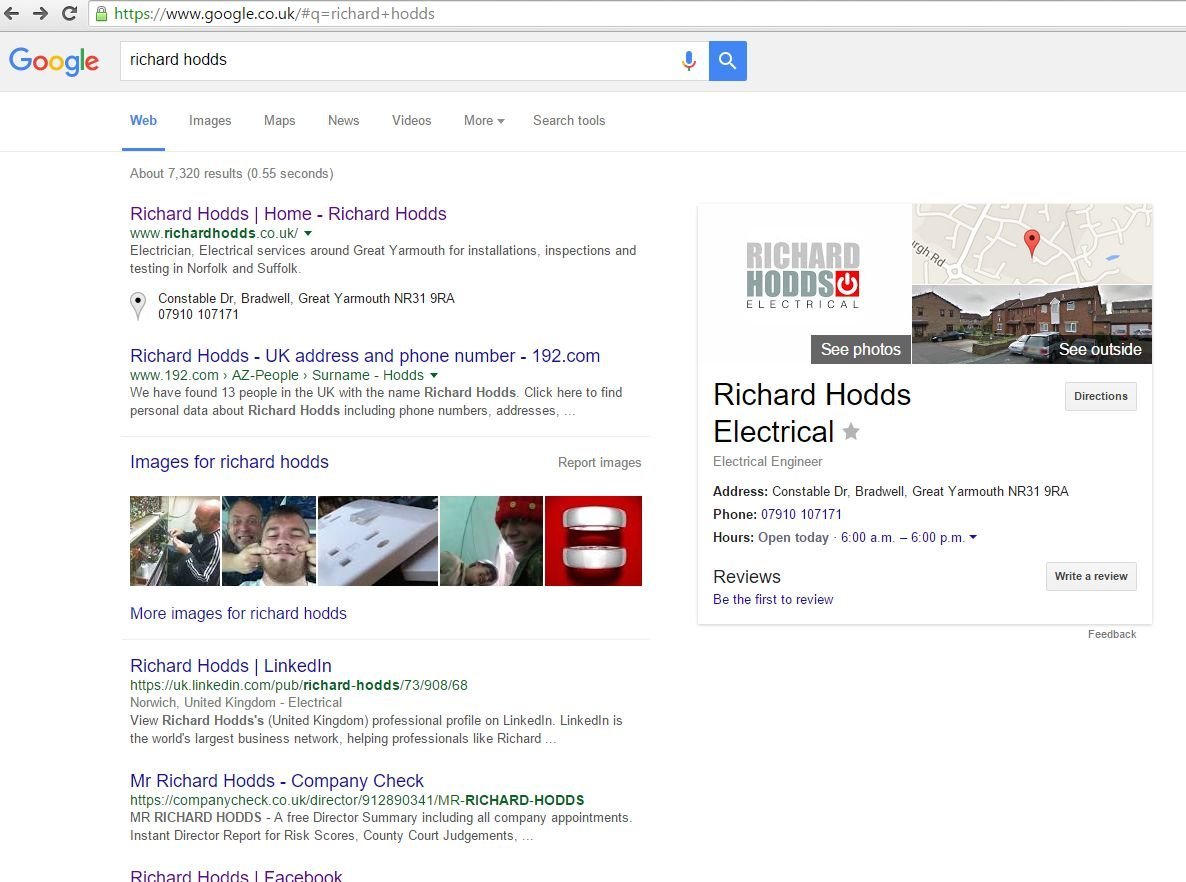Switch to the Maps tab

click(x=279, y=120)
